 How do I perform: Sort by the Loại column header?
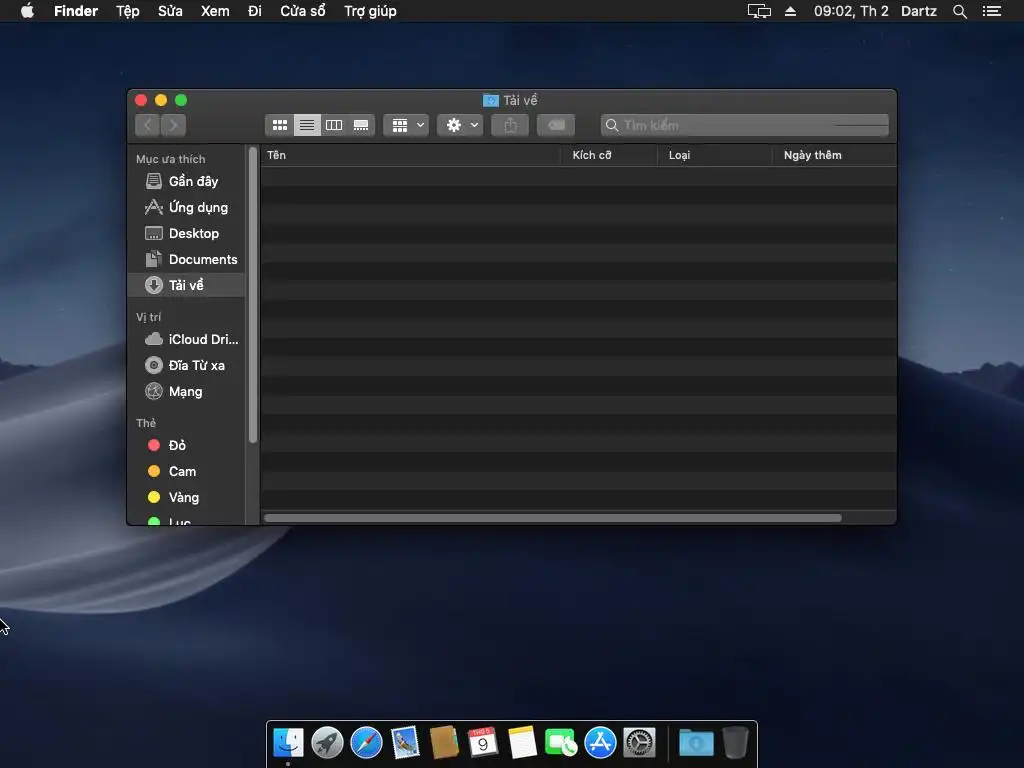(714, 155)
